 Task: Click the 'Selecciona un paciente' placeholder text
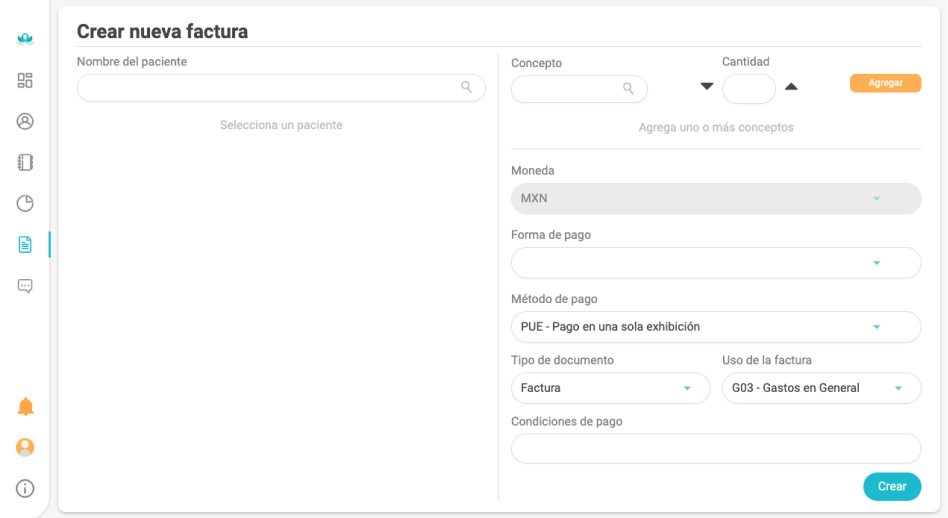[x=281, y=125]
